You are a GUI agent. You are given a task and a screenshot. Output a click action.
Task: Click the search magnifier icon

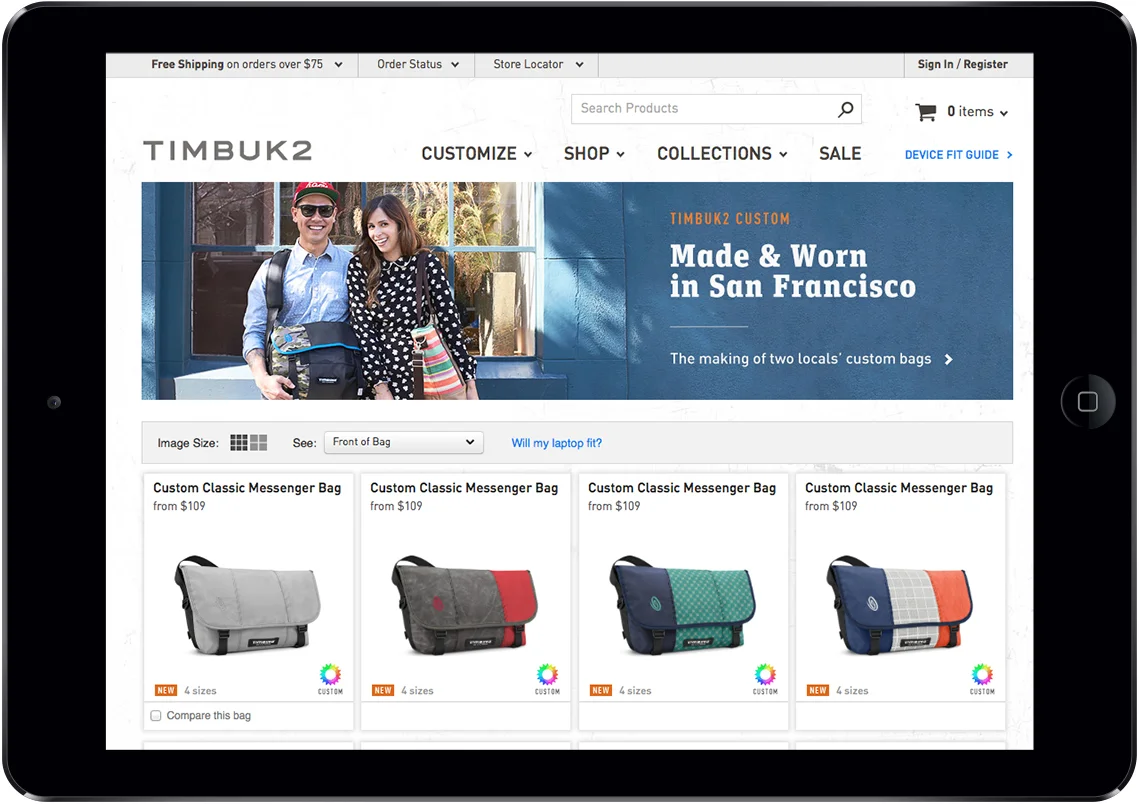(845, 110)
